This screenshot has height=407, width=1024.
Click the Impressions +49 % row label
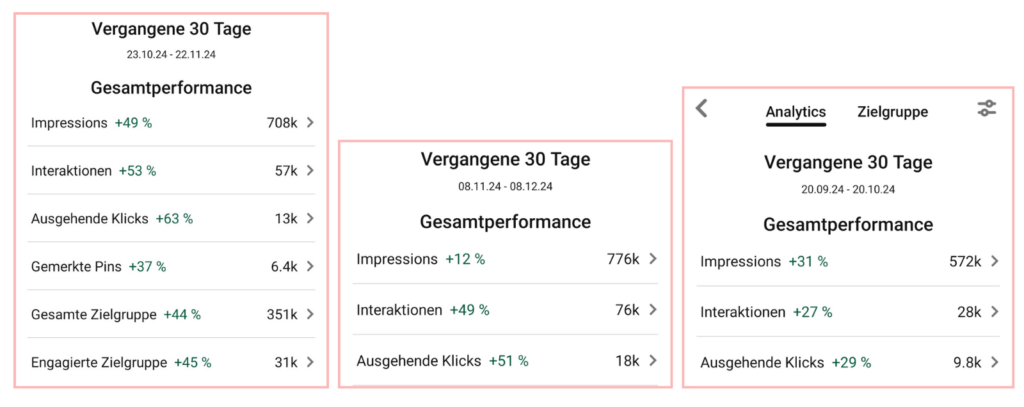(x=91, y=122)
